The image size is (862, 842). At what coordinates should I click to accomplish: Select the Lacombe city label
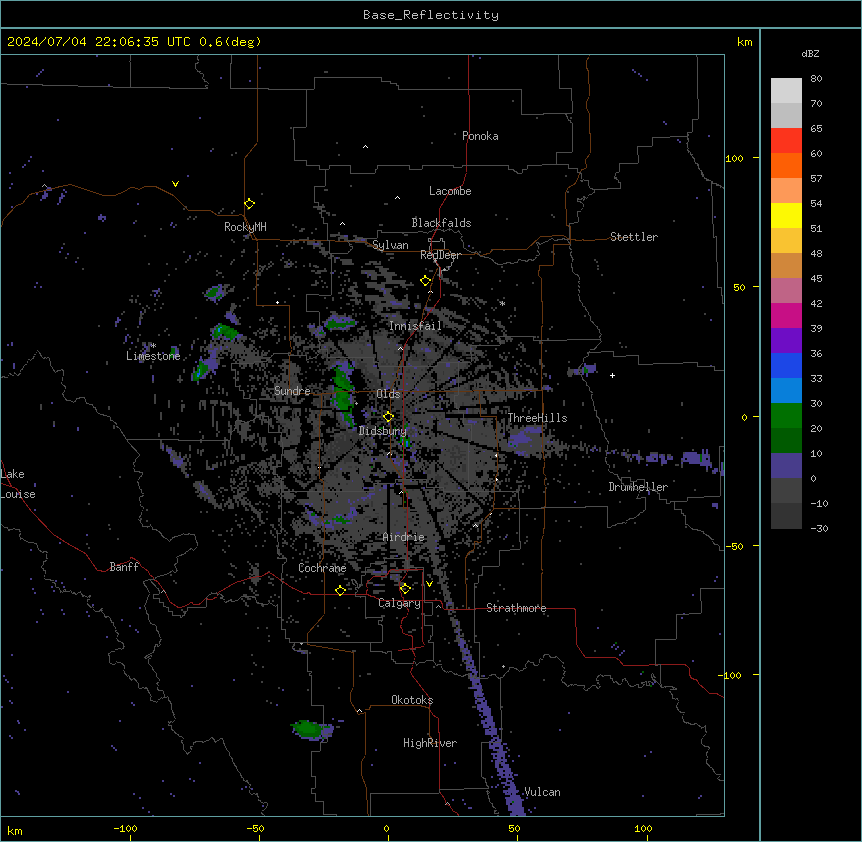point(450,191)
